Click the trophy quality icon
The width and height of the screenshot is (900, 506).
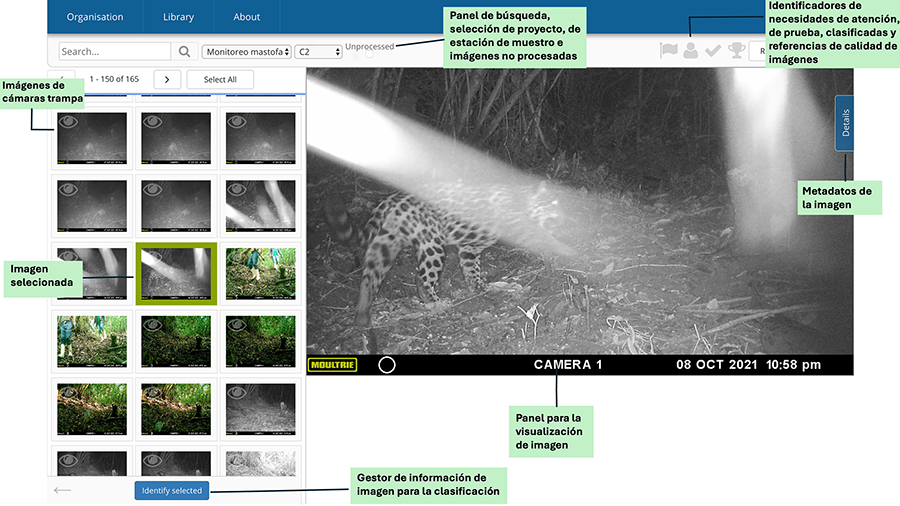point(736,51)
